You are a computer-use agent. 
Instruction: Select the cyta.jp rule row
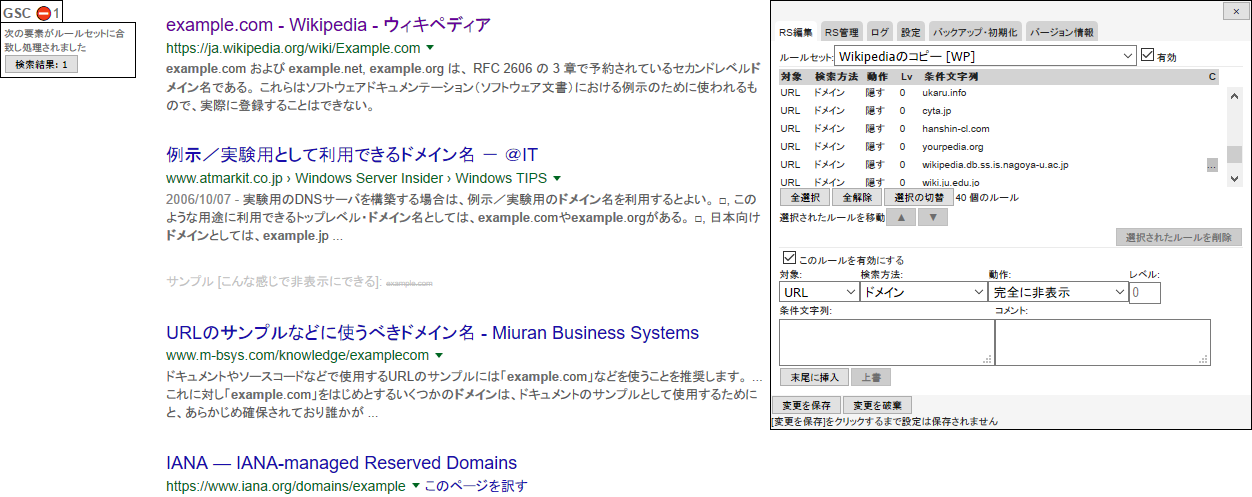[999, 111]
